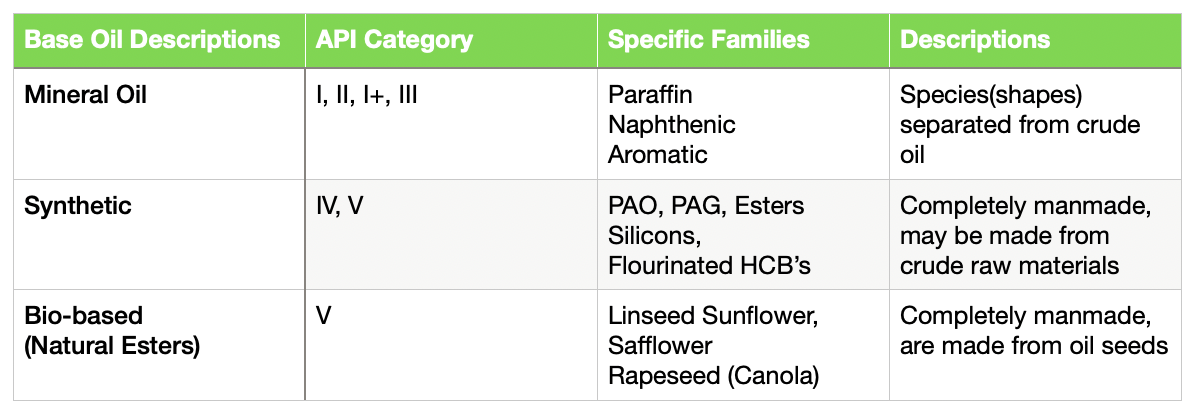The width and height of the screenshot is (1196, 418).
Task: Click the word "Naphthenic"
Action: pos(671,125)
